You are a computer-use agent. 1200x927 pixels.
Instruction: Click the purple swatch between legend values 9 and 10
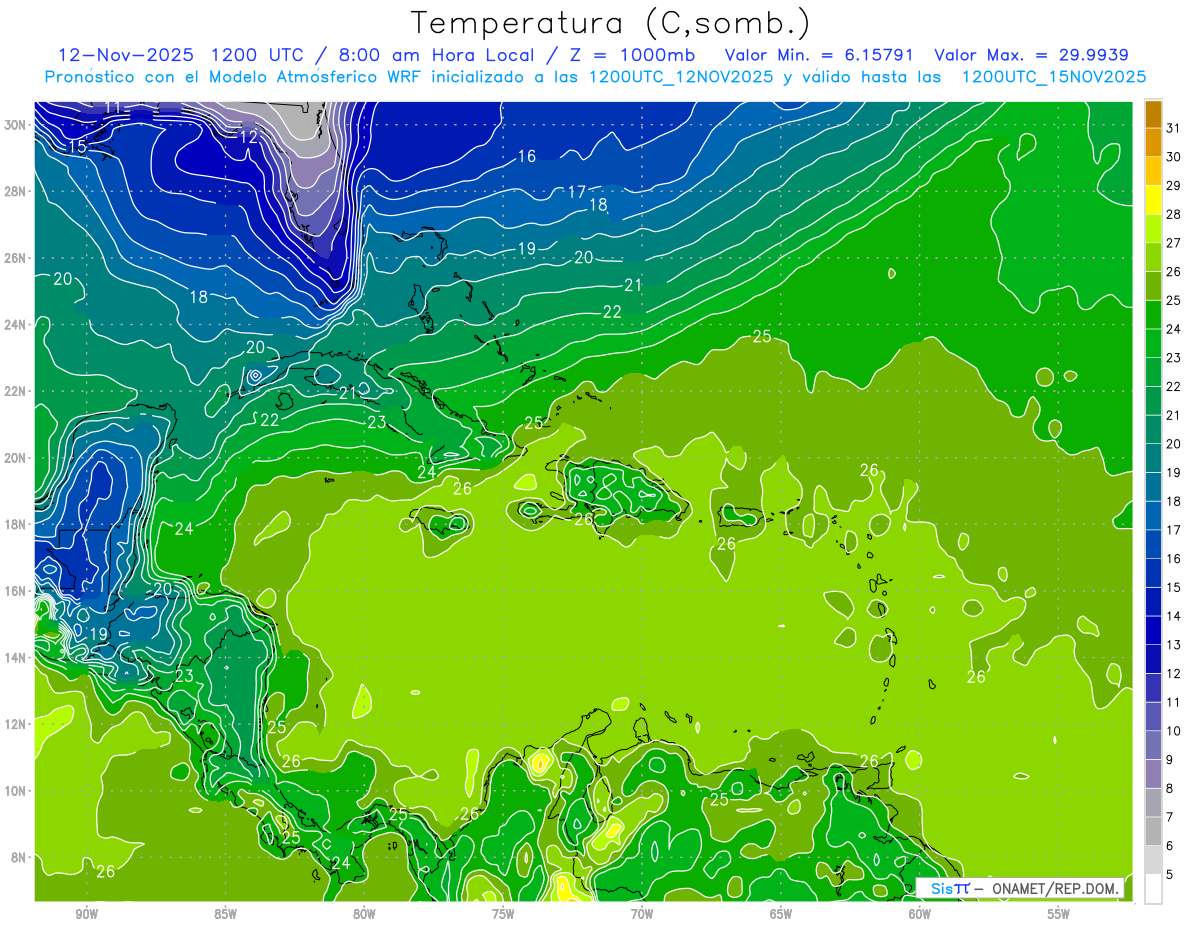(1153, 744)
